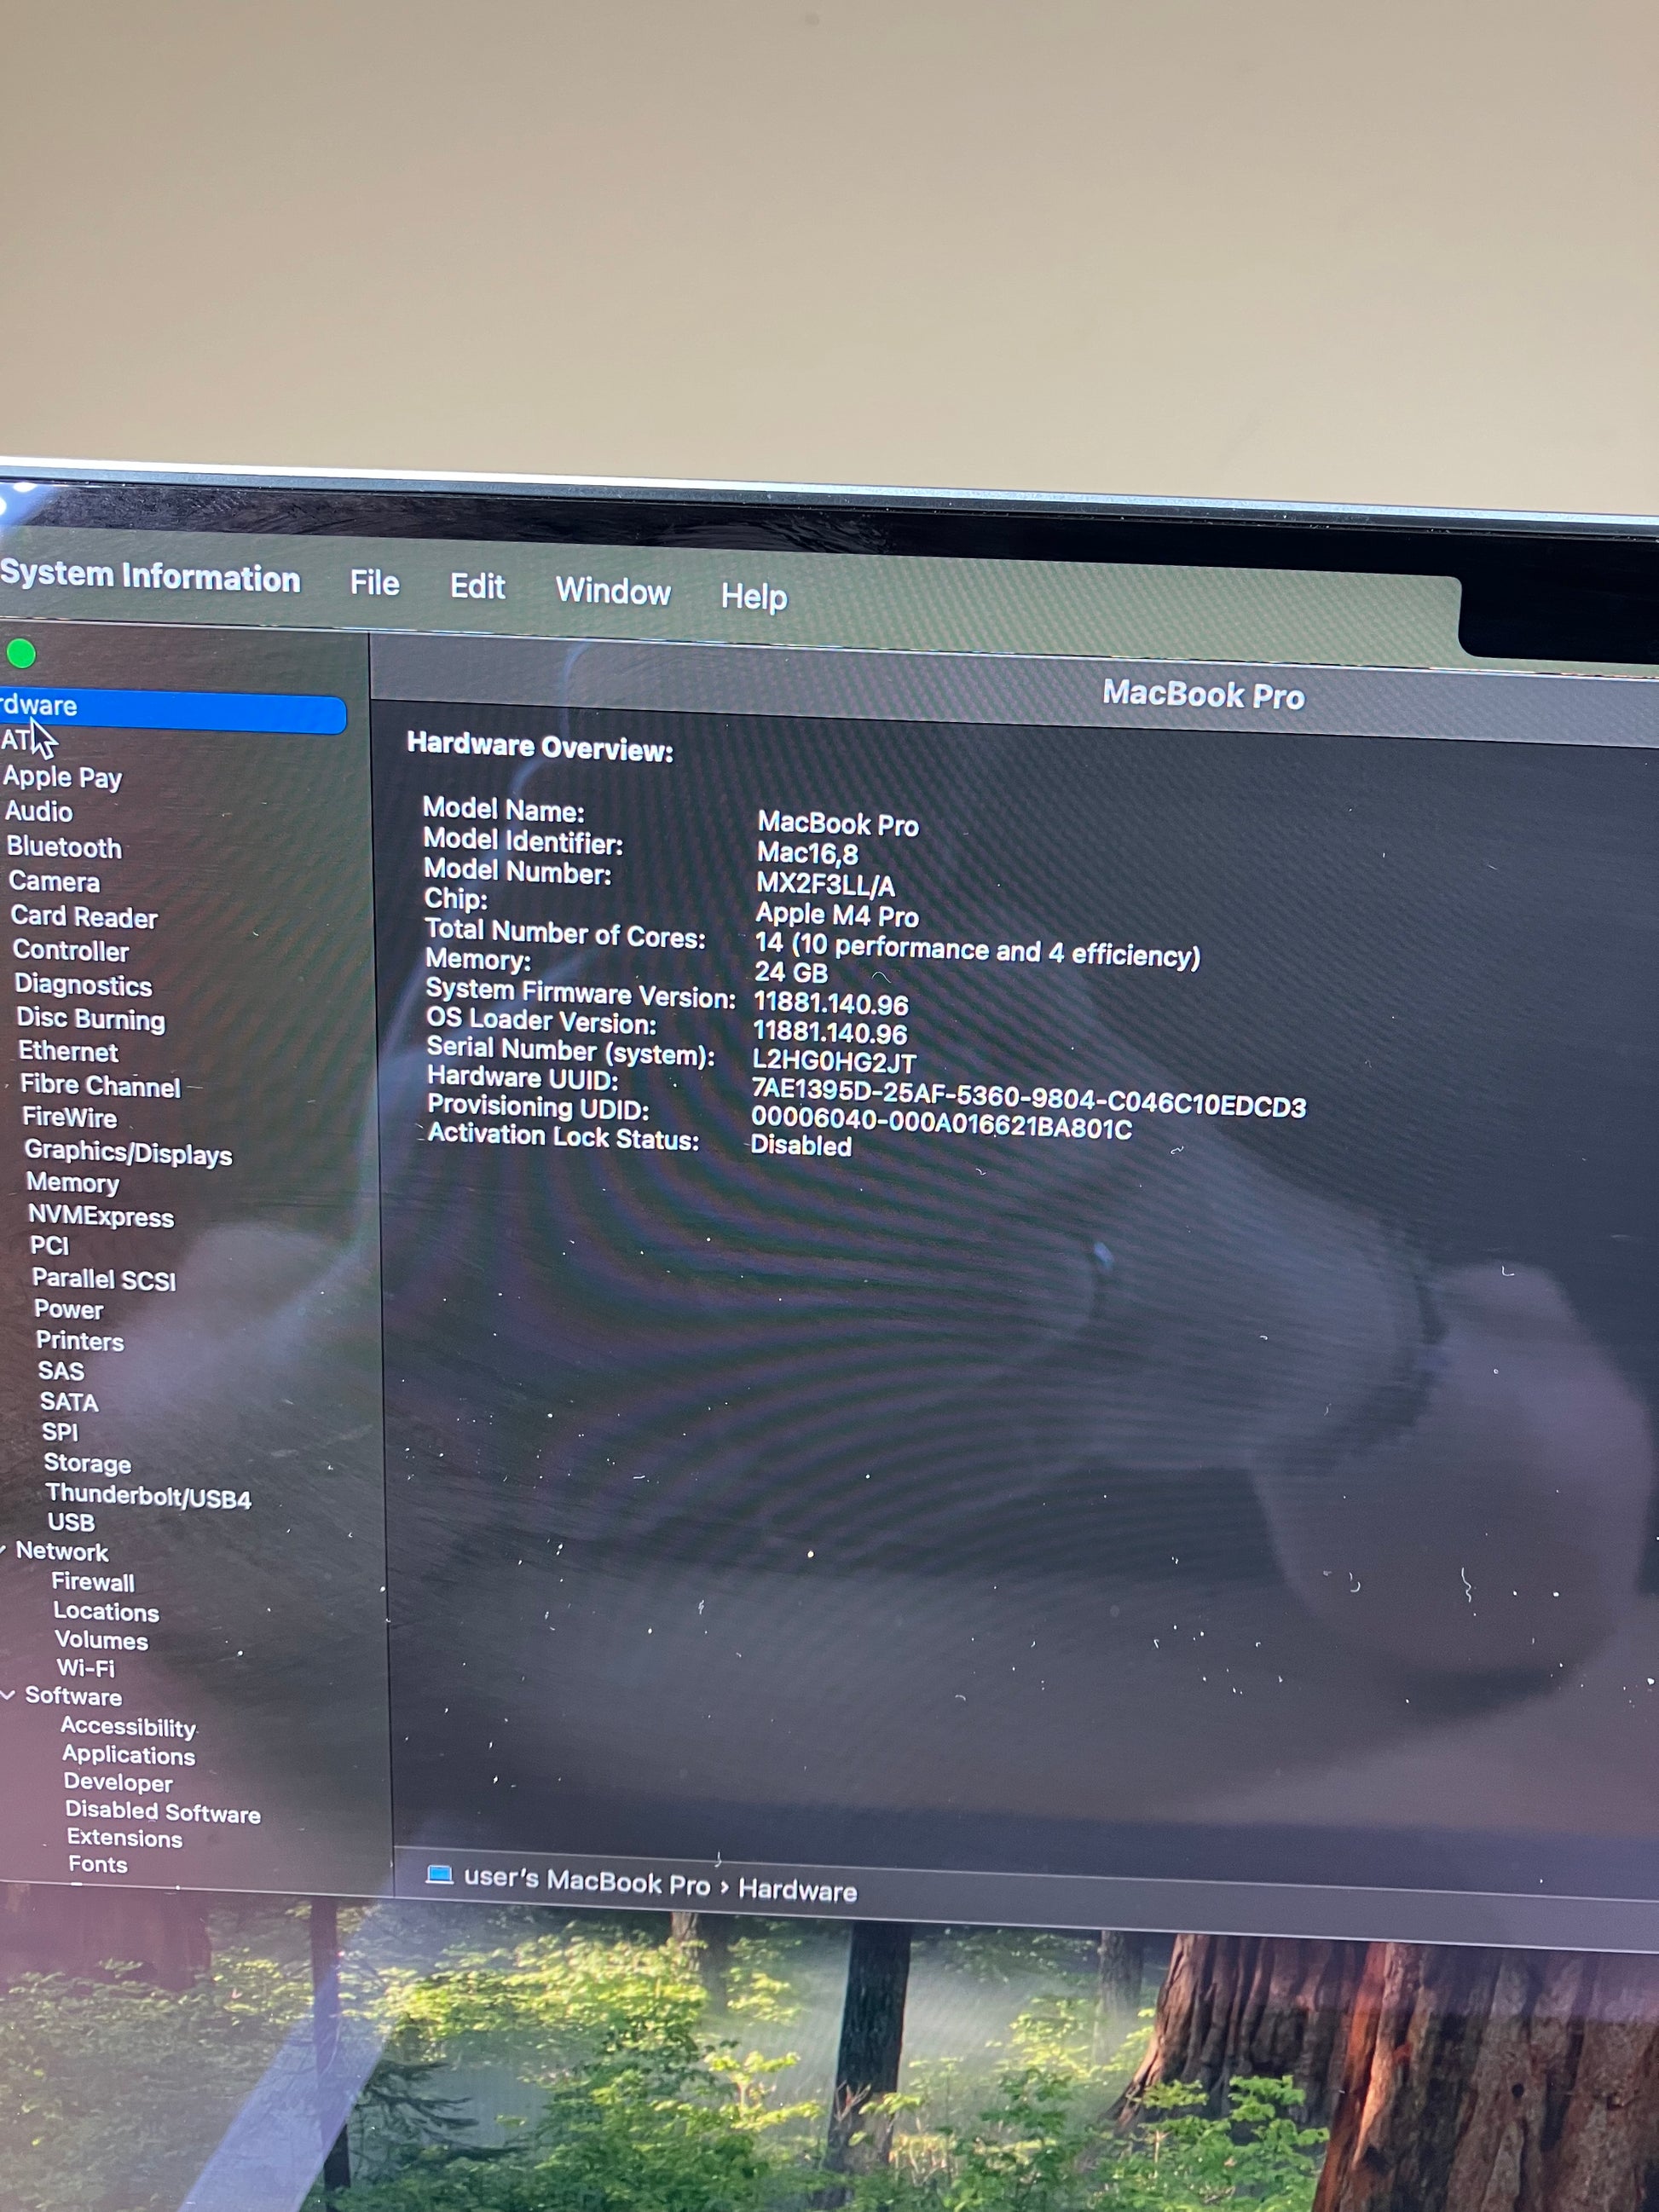1659x2212 pixels.
Task: Select Volumes under Network
Action: [x=101, y=1640]
